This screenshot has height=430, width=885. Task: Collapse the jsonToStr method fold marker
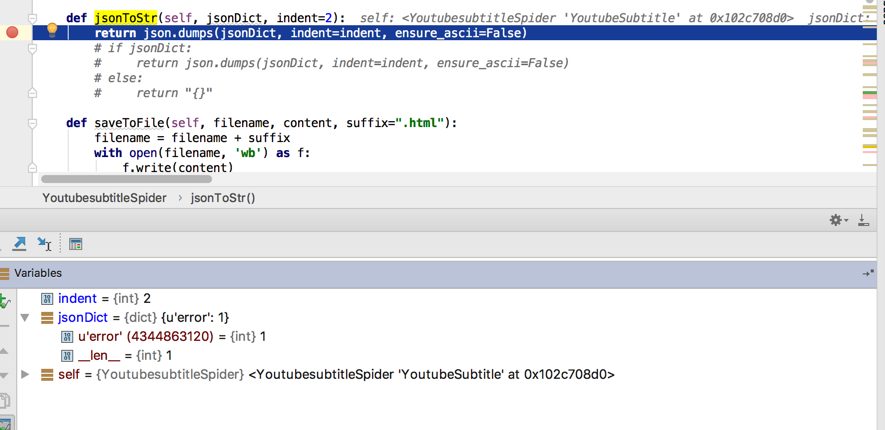[33, 18]
